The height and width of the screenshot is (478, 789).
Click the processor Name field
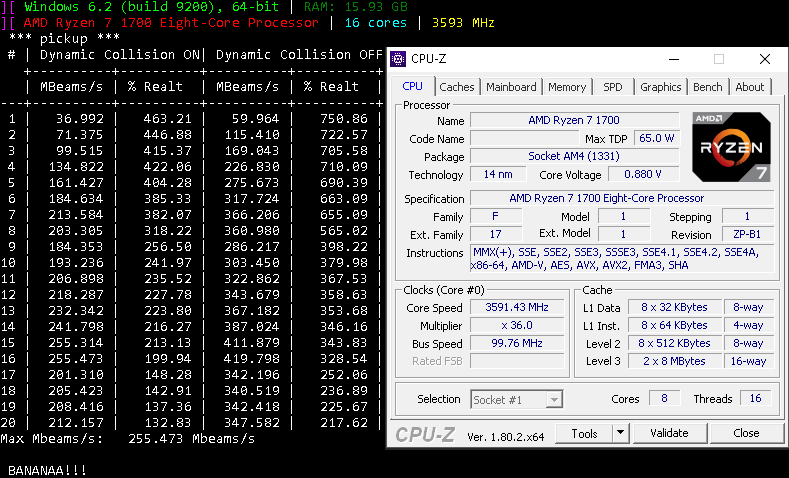click(574, 120)
